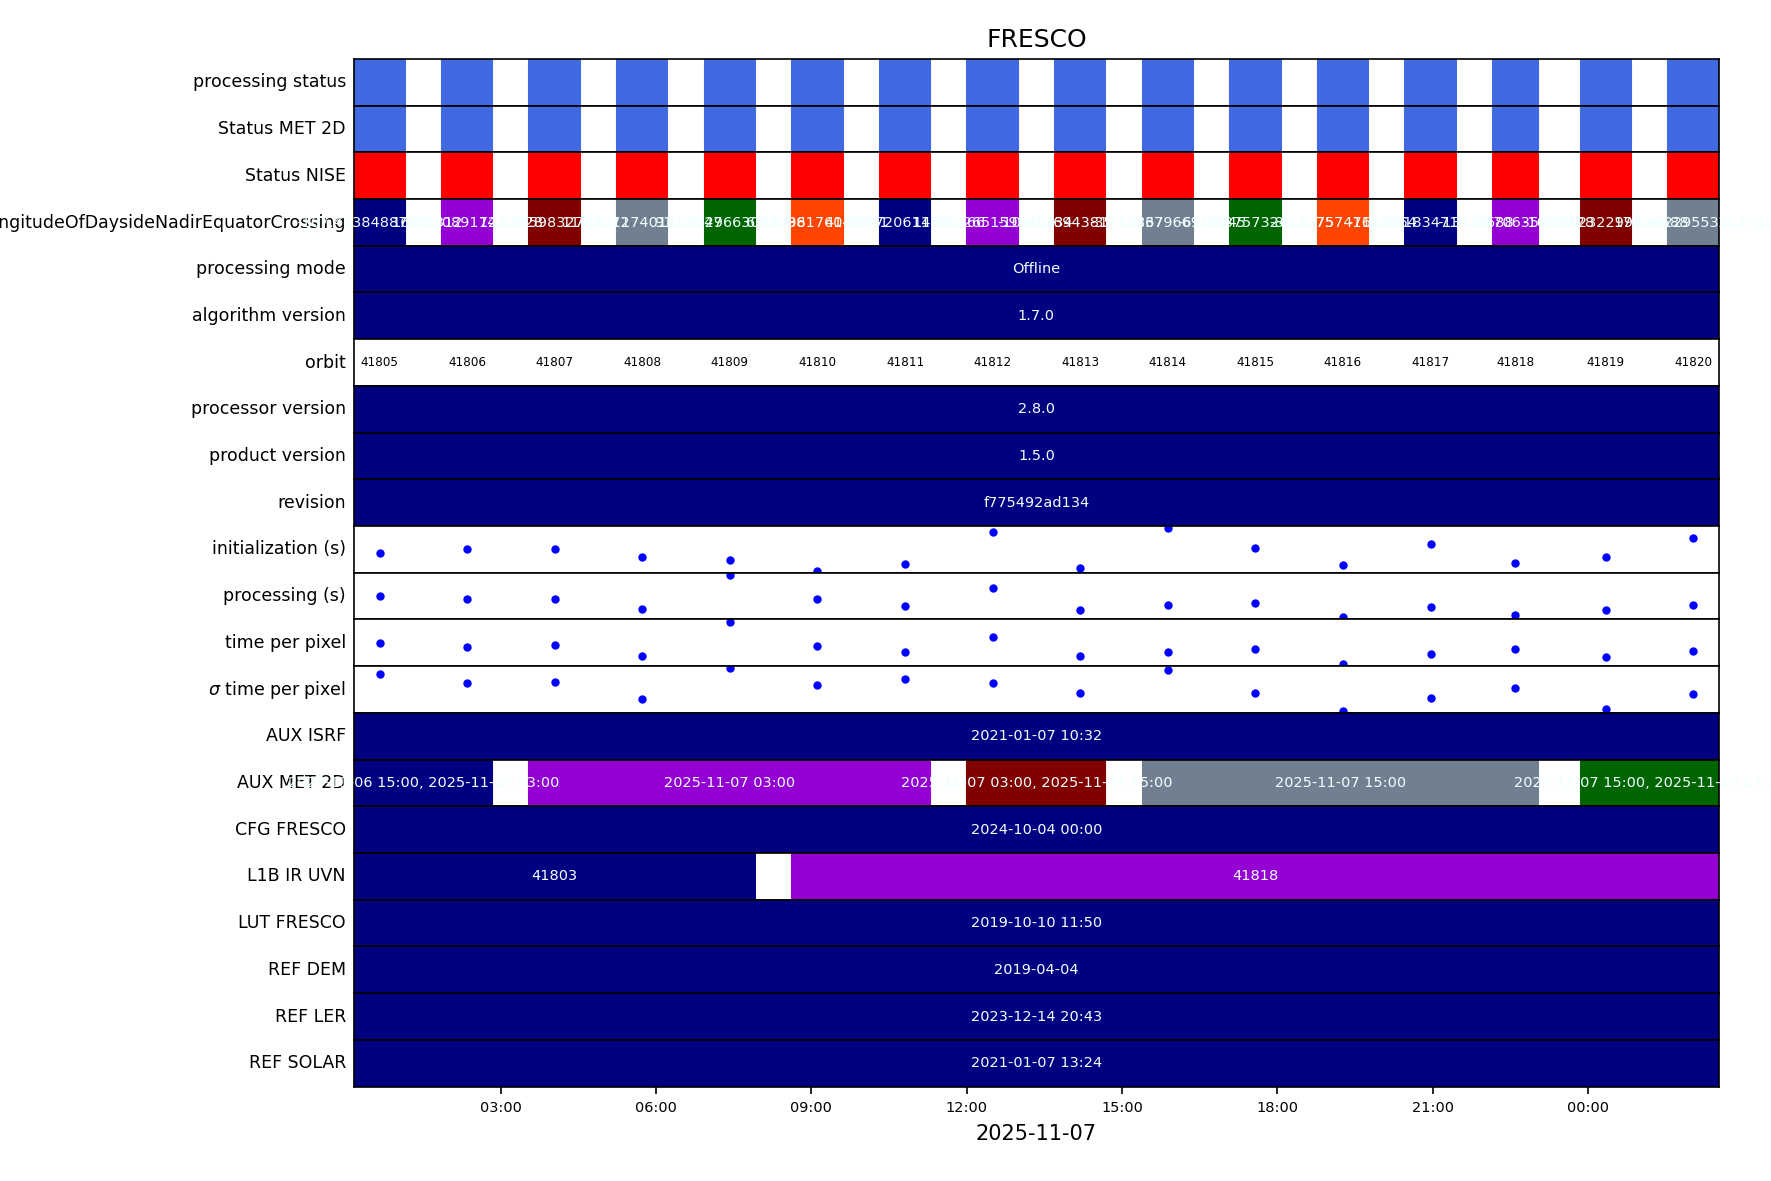Click the green AUX MET 2D segment
The width and height of the screenshot is (1771, 1181).
tap(1648, 783)
